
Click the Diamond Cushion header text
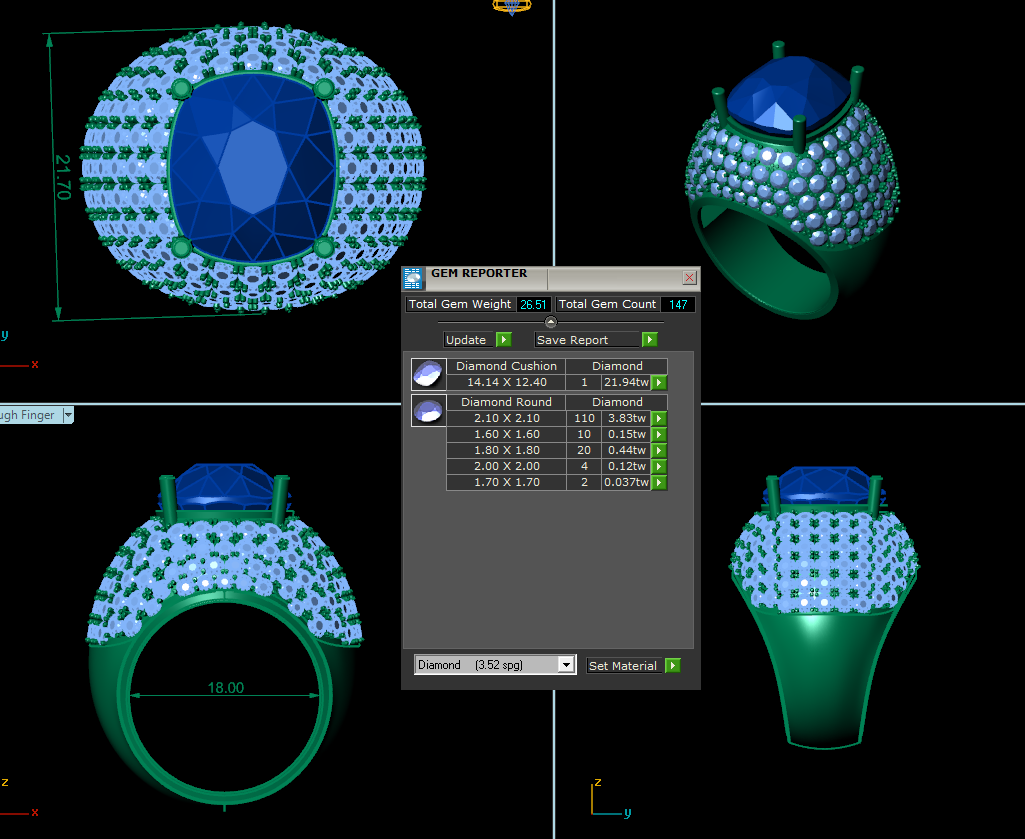coord(507,366)
